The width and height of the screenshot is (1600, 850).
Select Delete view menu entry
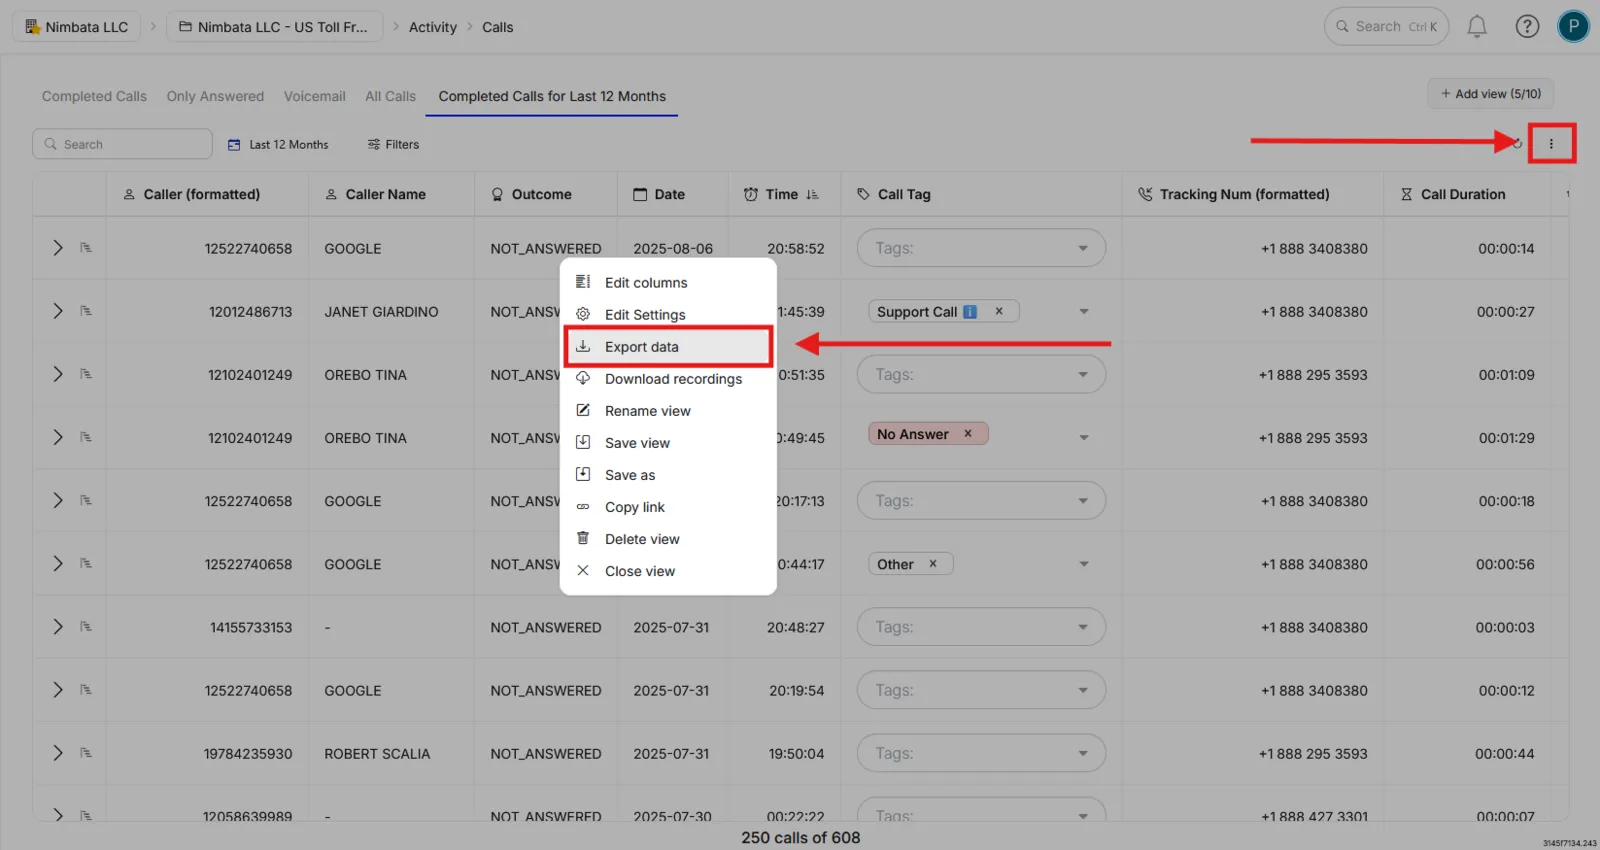click(x=668, y=539)
